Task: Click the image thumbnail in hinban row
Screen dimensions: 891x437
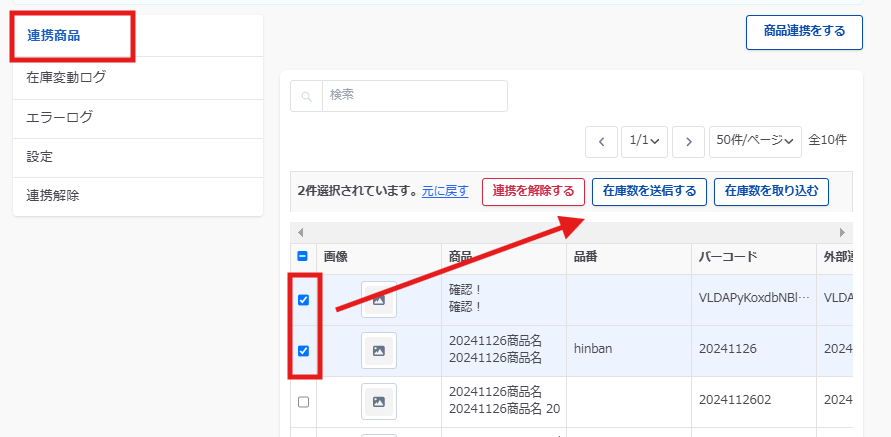Action: click(x=379, y=351)
